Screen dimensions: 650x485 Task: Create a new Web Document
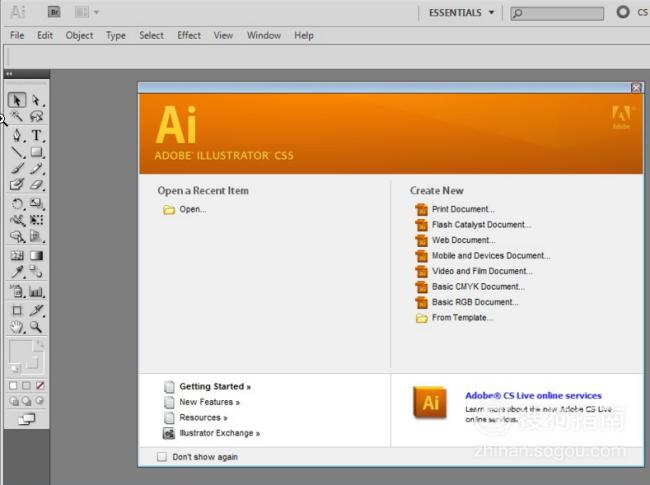click(x=455, y=240)
